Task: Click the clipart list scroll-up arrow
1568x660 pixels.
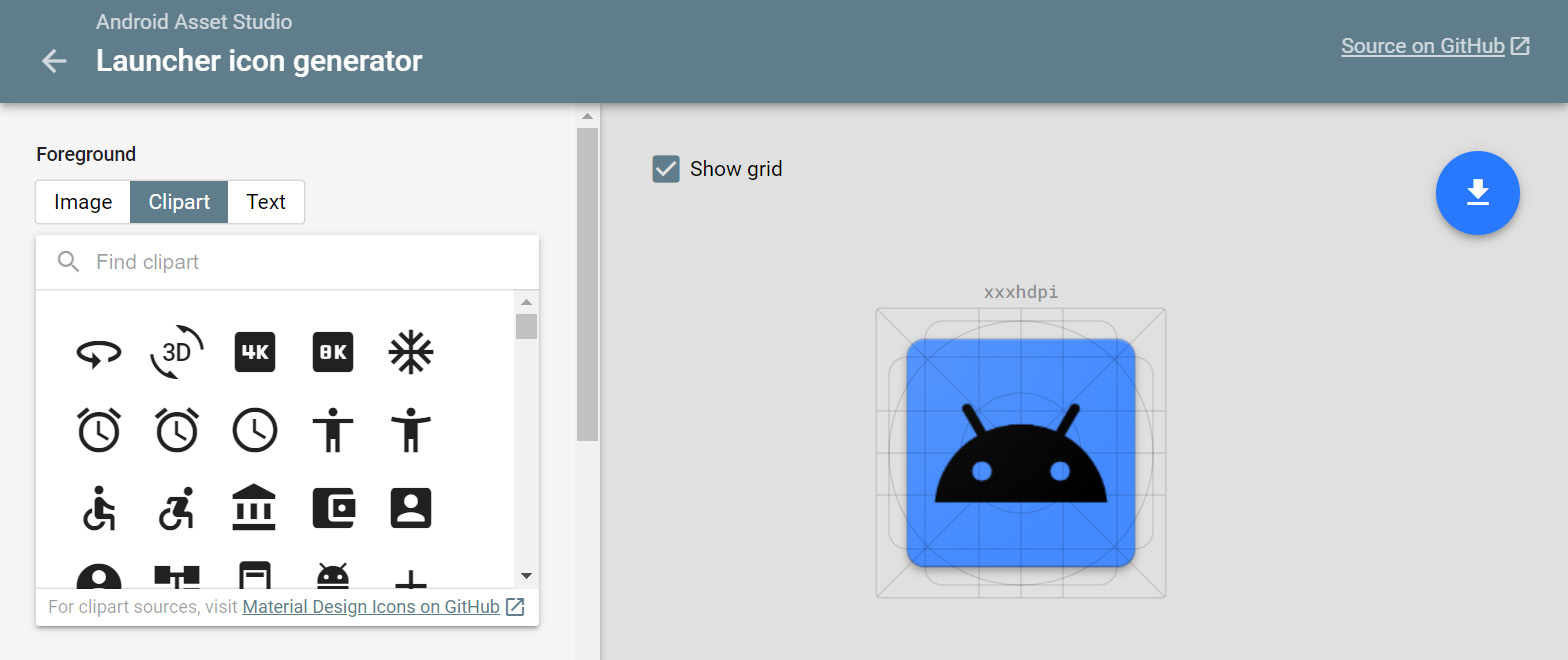Action: click(526, 302)
